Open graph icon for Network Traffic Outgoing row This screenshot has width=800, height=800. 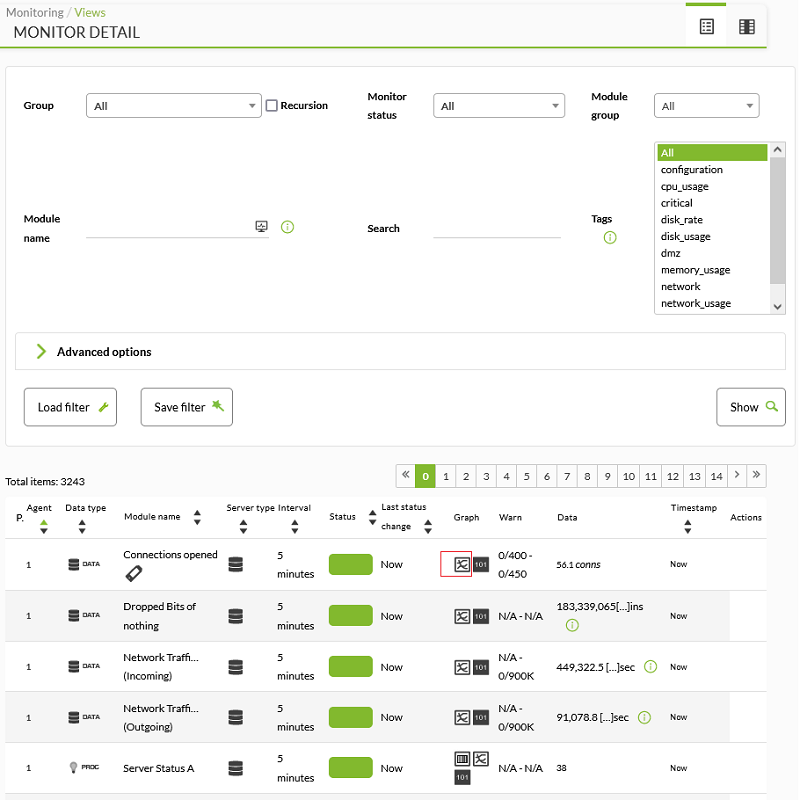point(462,717)
